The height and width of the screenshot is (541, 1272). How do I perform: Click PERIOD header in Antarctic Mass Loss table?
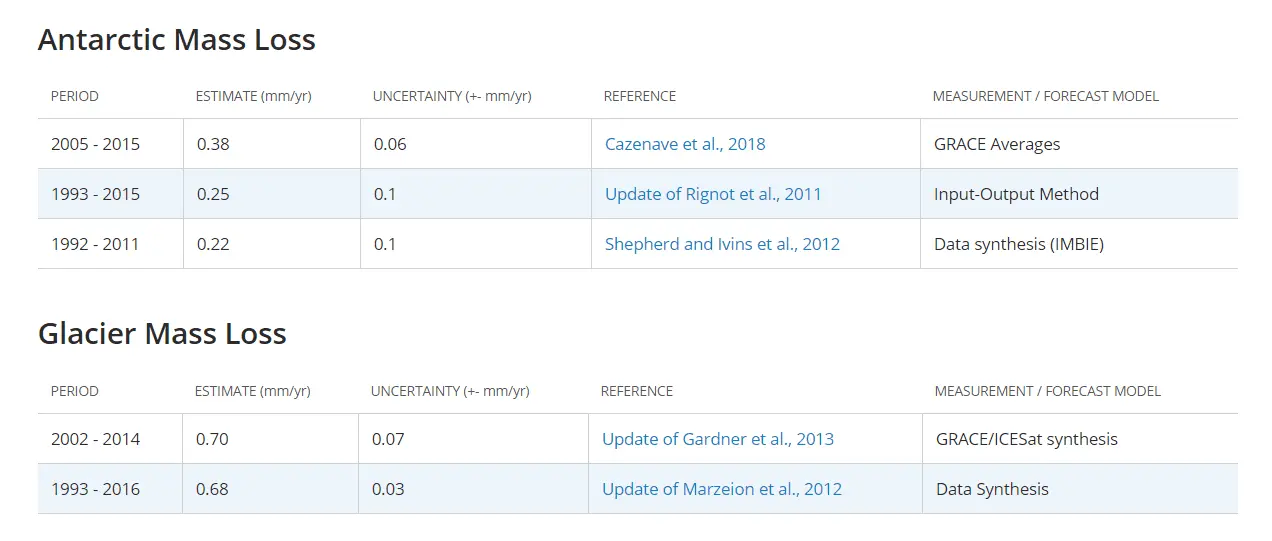tap(75, 97)
